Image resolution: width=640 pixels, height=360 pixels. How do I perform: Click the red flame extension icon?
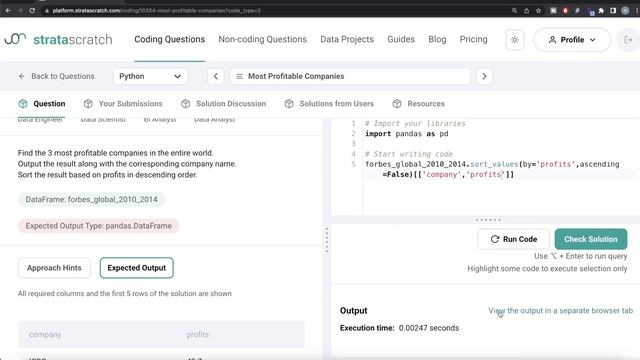565,11
